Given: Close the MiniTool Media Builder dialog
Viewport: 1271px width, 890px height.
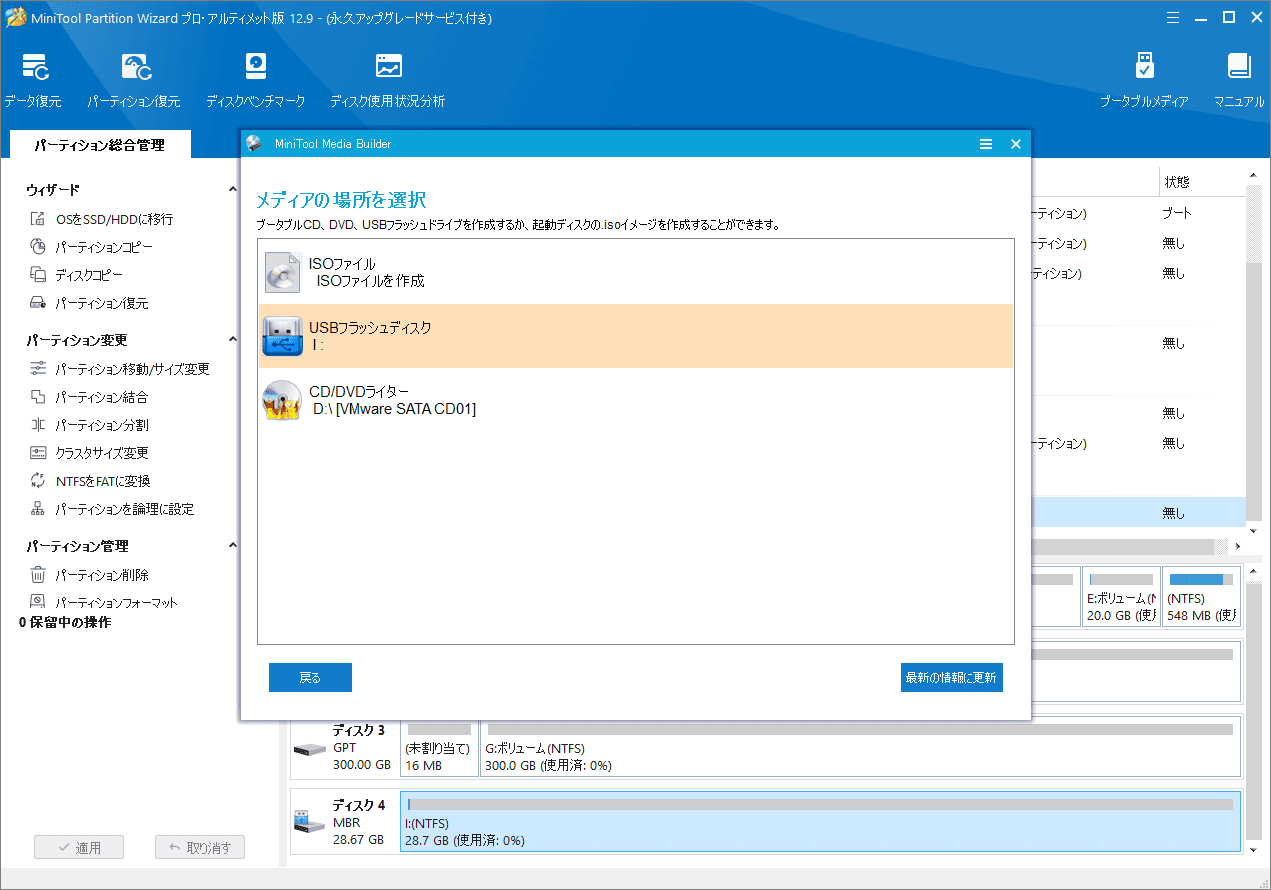Looking at the screenshot, I should point(1016,144).
